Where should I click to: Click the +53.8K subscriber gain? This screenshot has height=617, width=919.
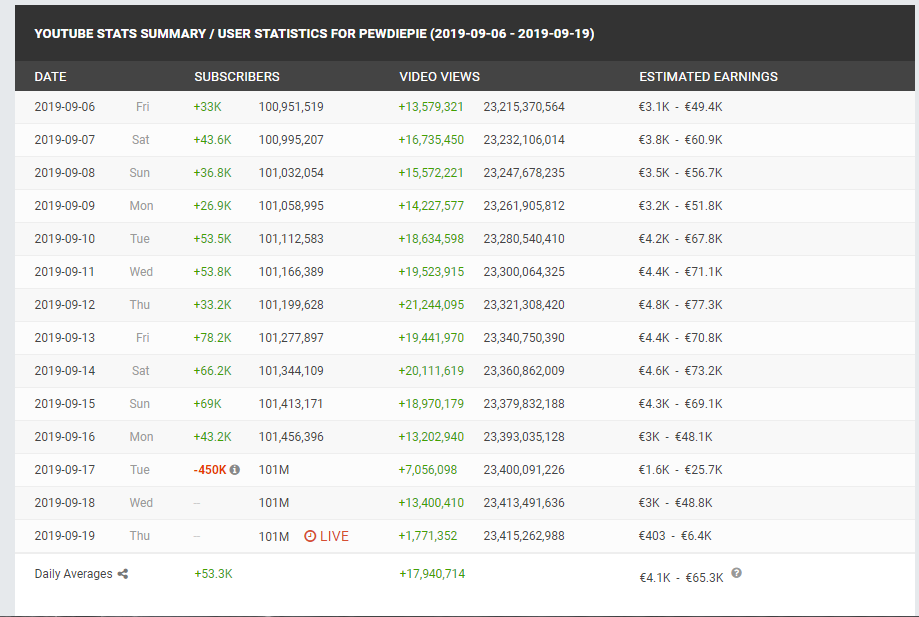coord(213,272)
